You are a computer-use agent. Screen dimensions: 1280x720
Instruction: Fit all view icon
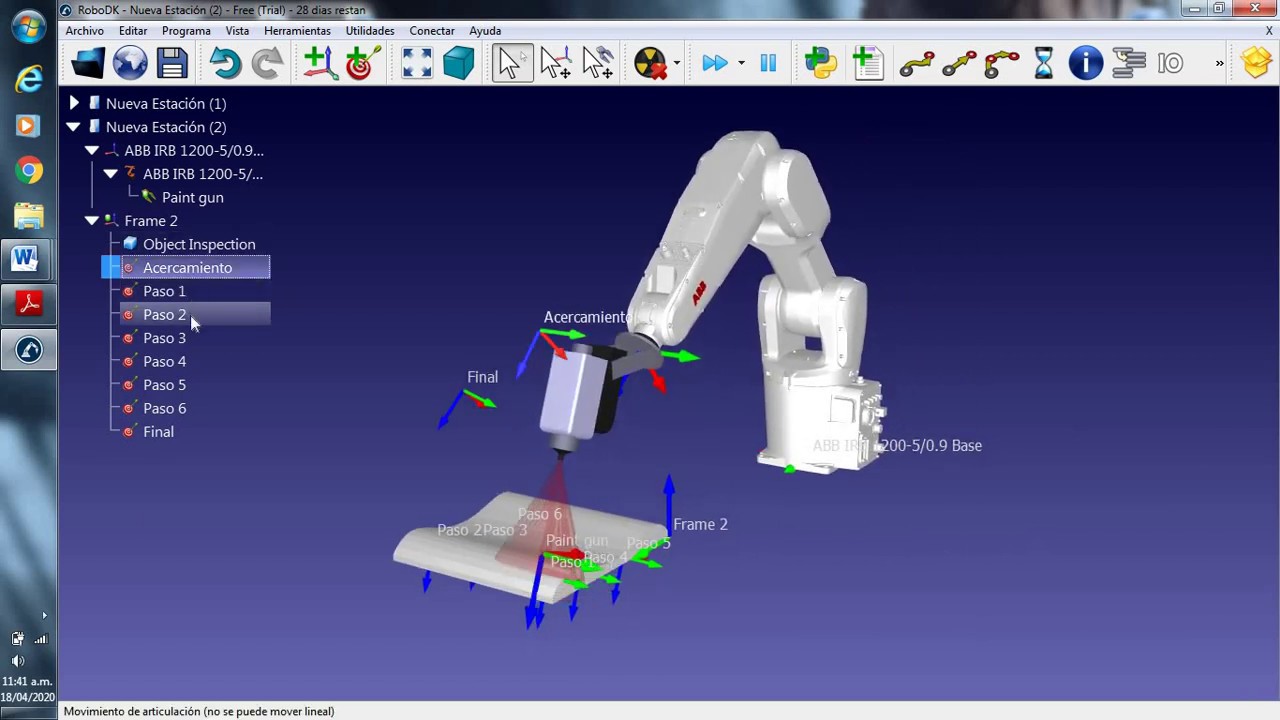(x=416, y=63)
